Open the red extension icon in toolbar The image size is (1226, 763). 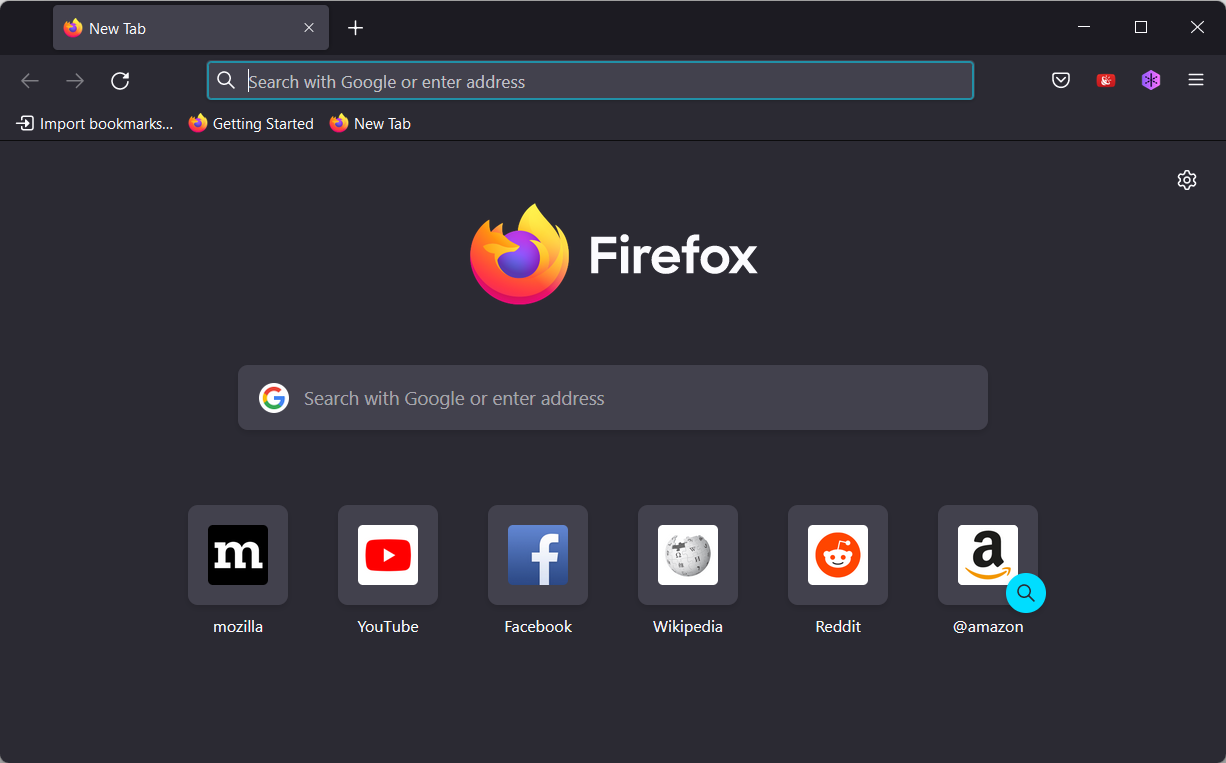pyautogui.click(x=1106, y=81)
